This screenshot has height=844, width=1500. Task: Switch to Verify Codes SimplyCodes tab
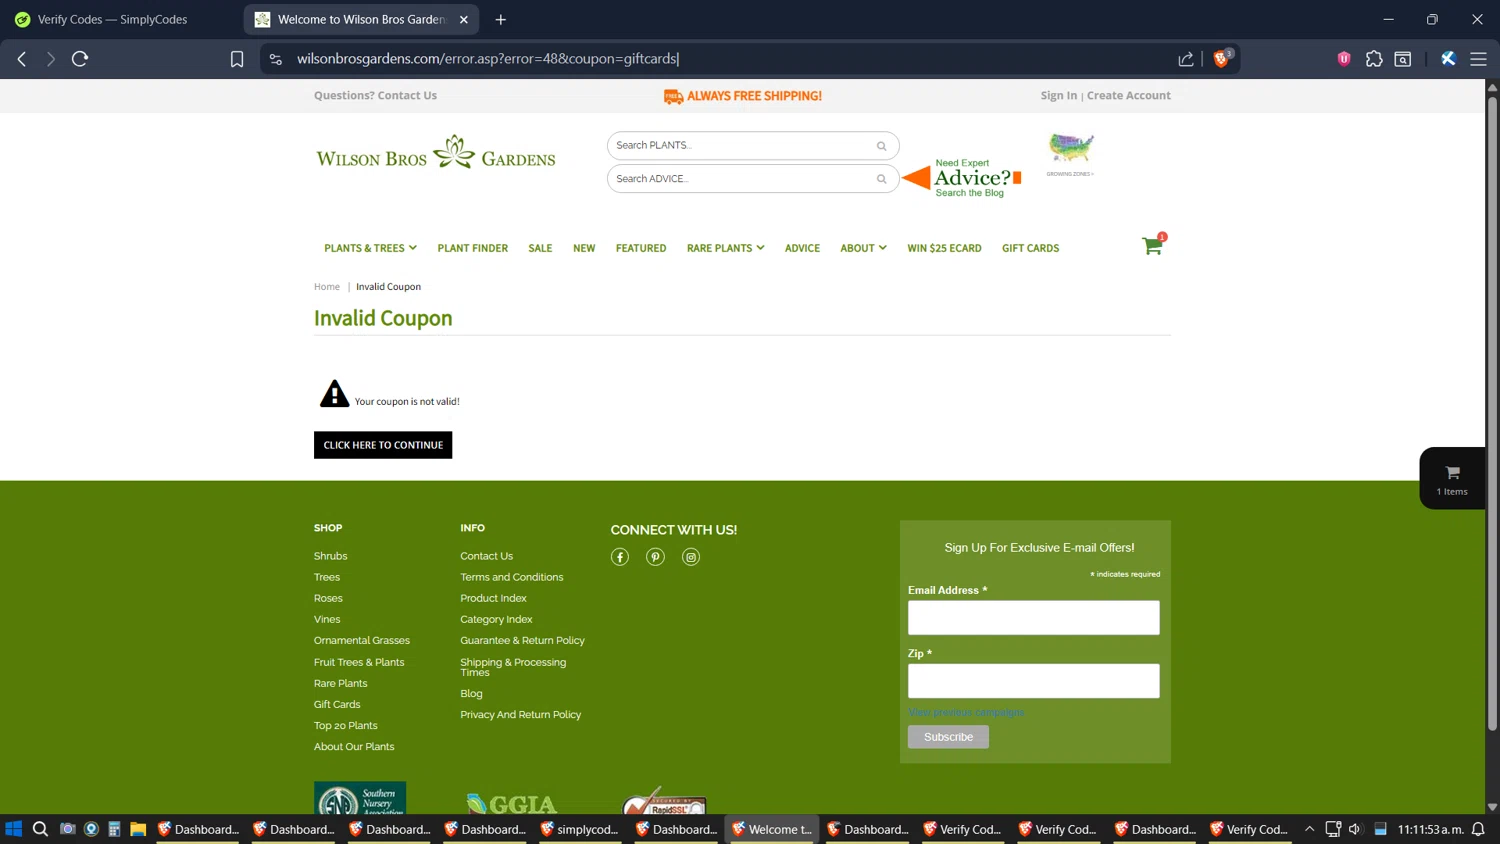click(x=112, y=19)
